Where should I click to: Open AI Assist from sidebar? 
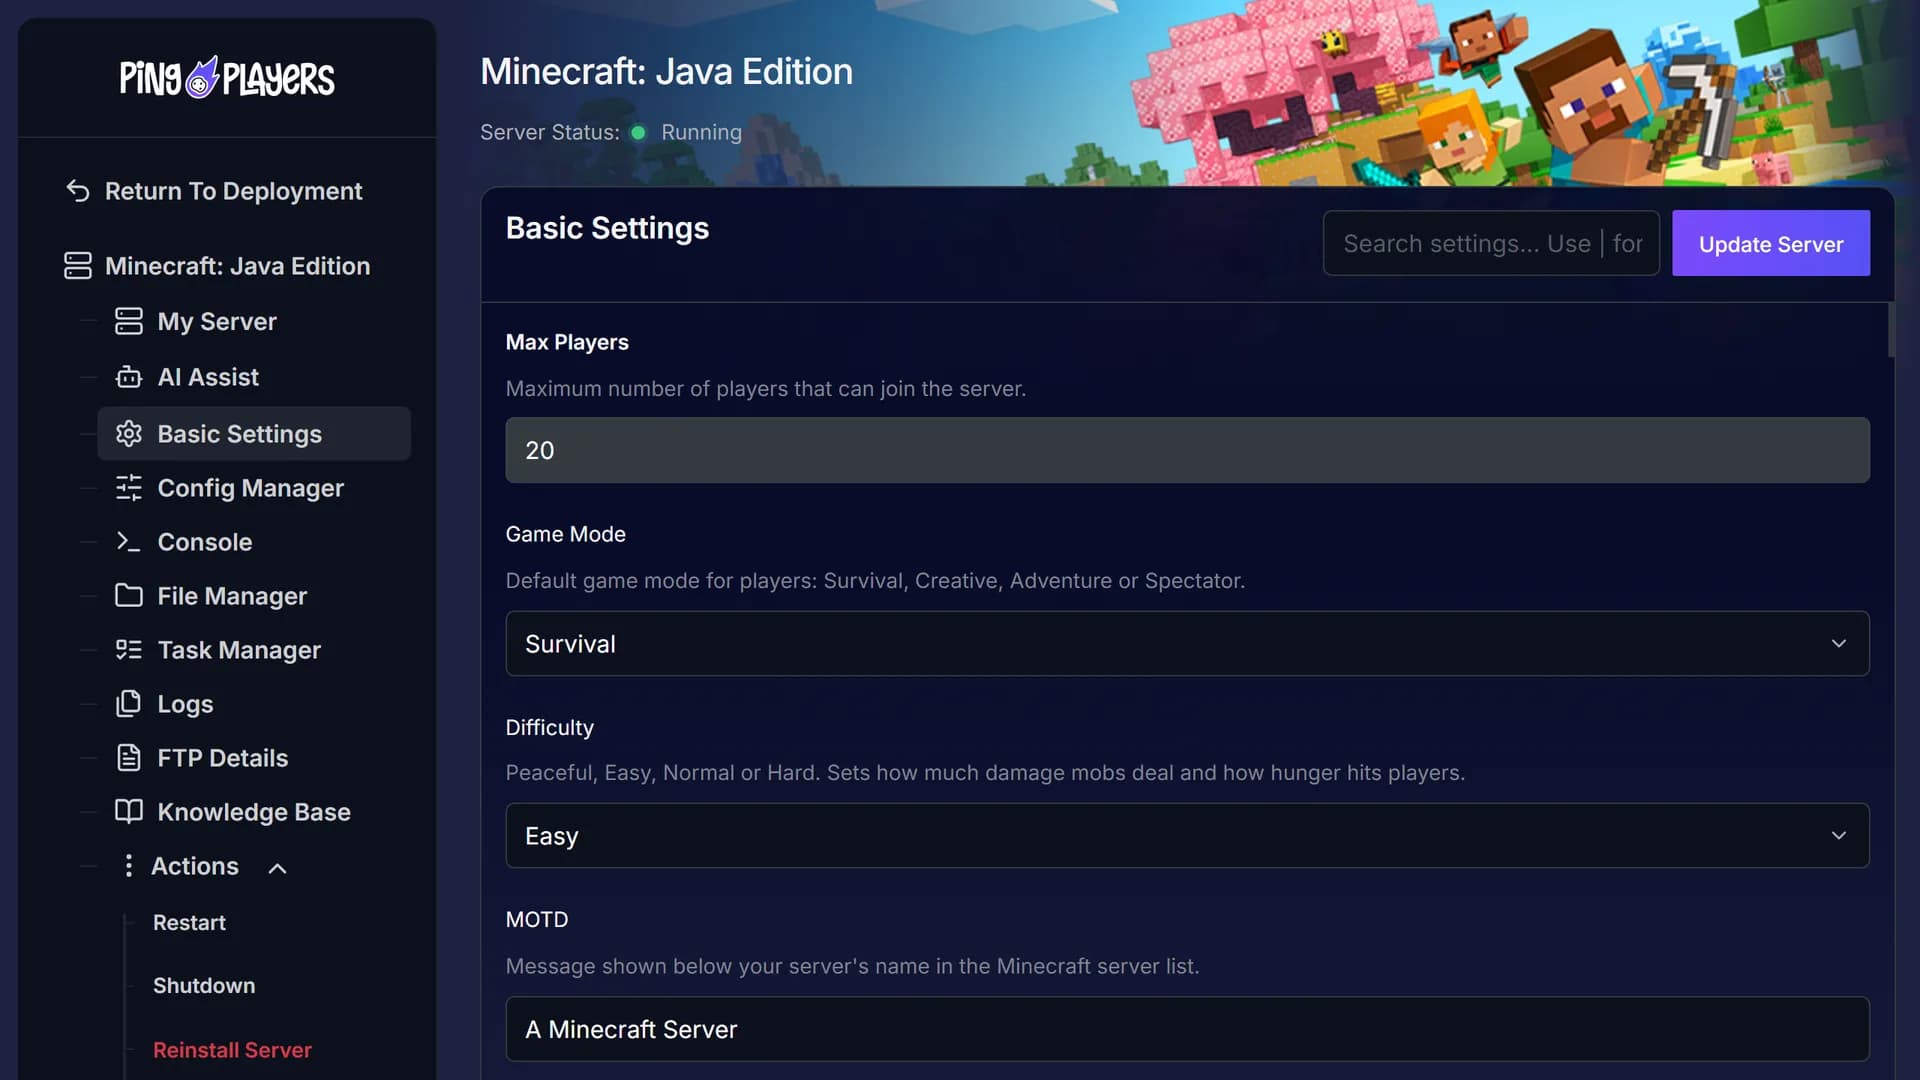coord(208,377)
